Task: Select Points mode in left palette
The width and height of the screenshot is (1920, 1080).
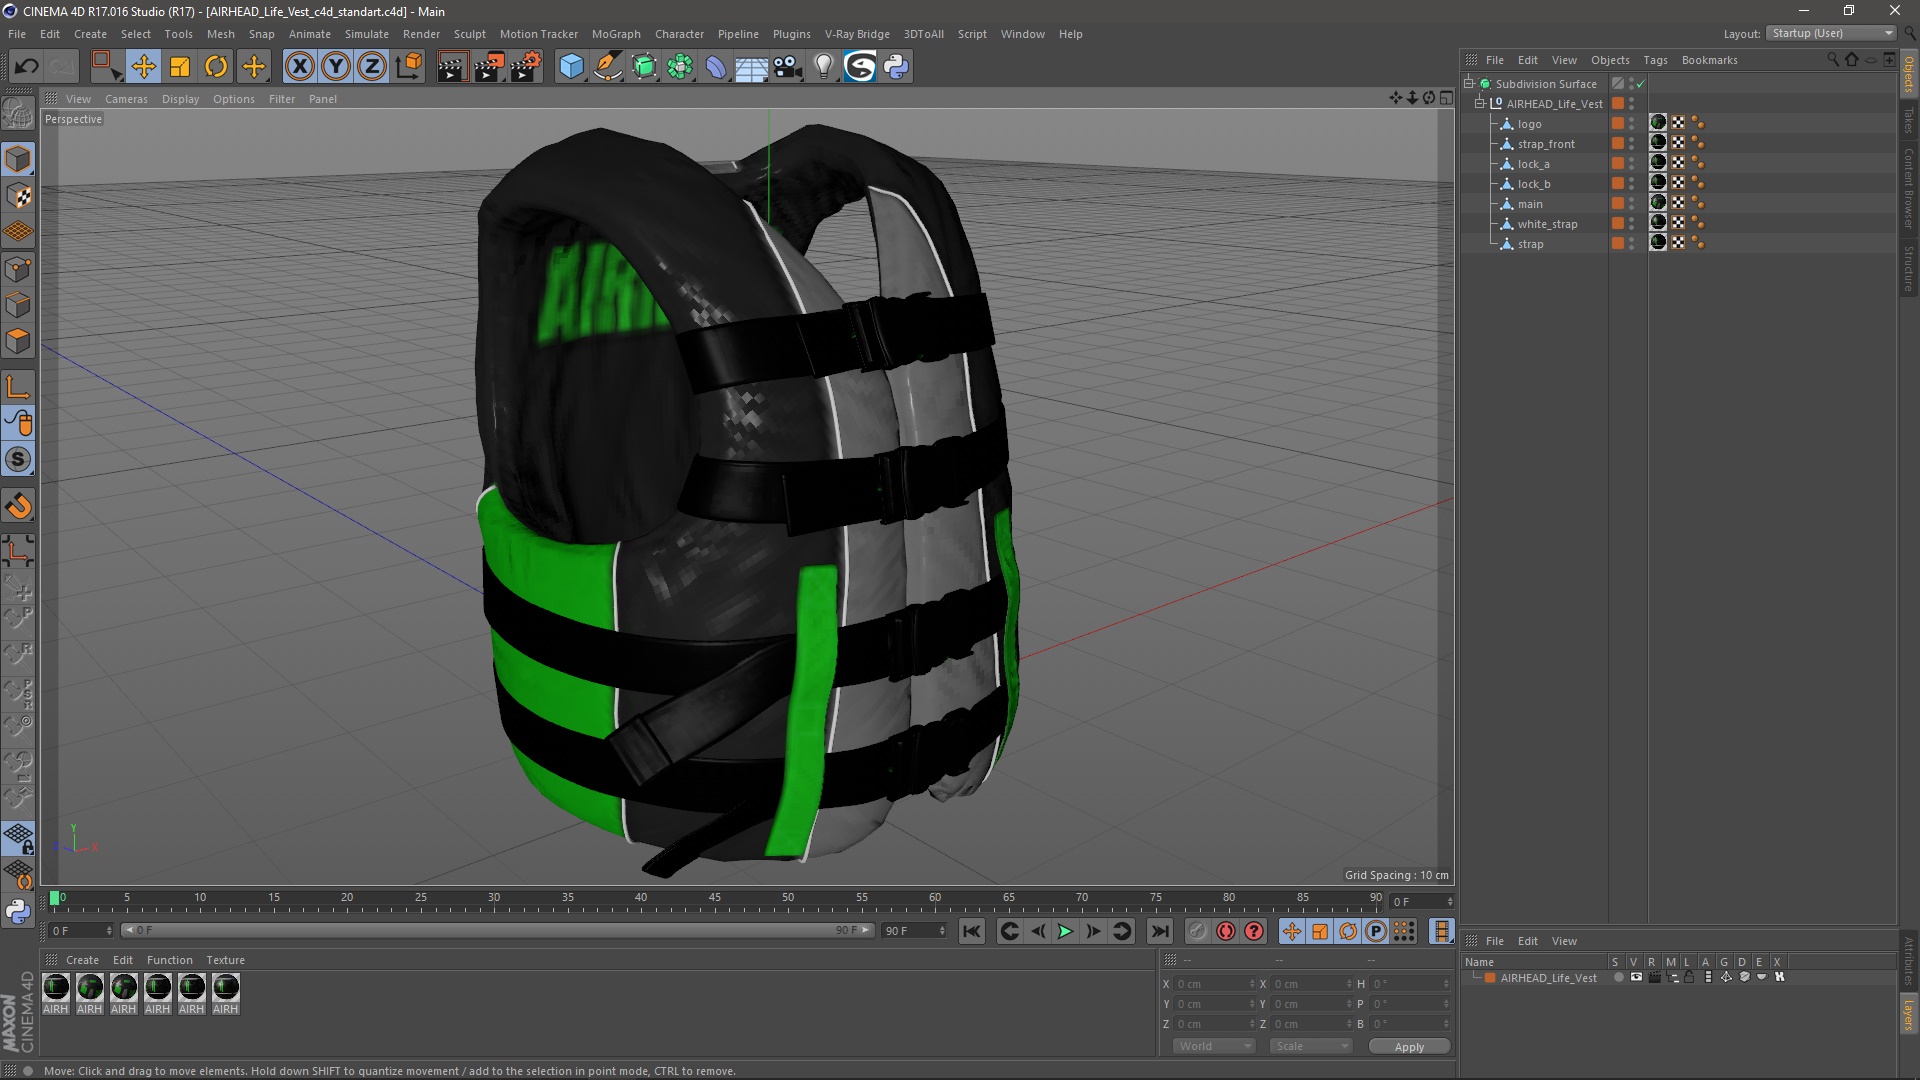Action: coord(18,269)
